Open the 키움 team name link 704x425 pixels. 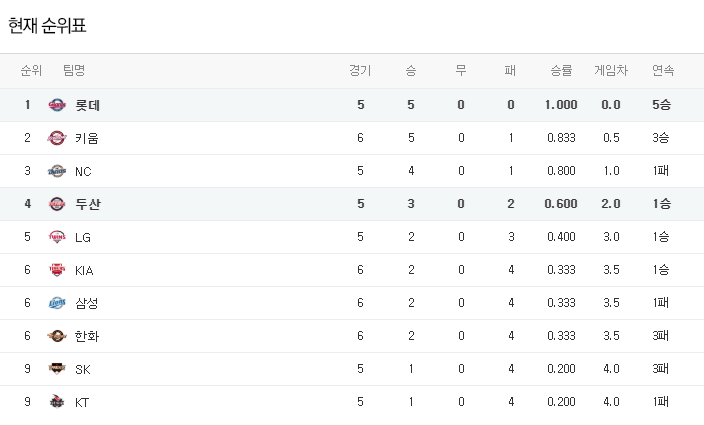coord(87,138)
